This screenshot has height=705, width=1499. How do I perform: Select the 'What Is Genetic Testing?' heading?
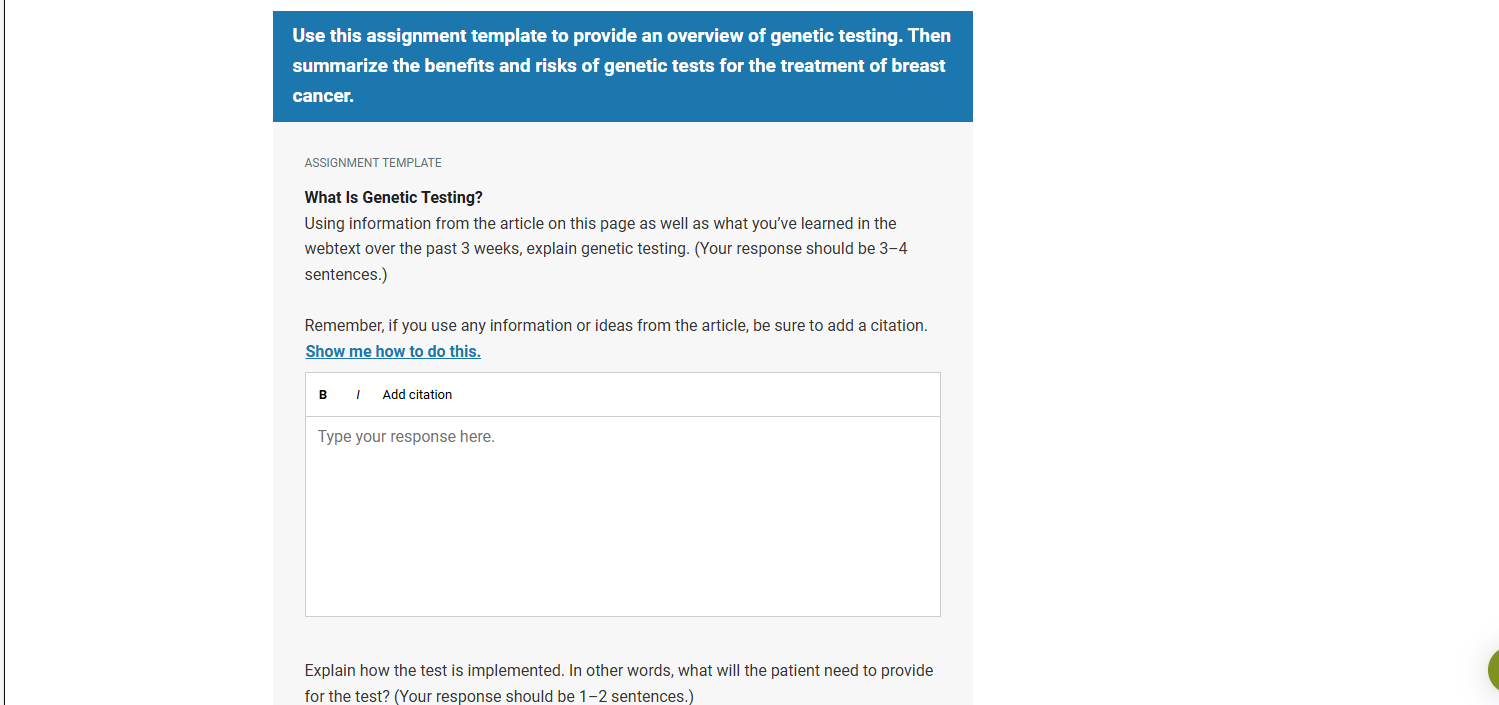click(x=394, y=198)
